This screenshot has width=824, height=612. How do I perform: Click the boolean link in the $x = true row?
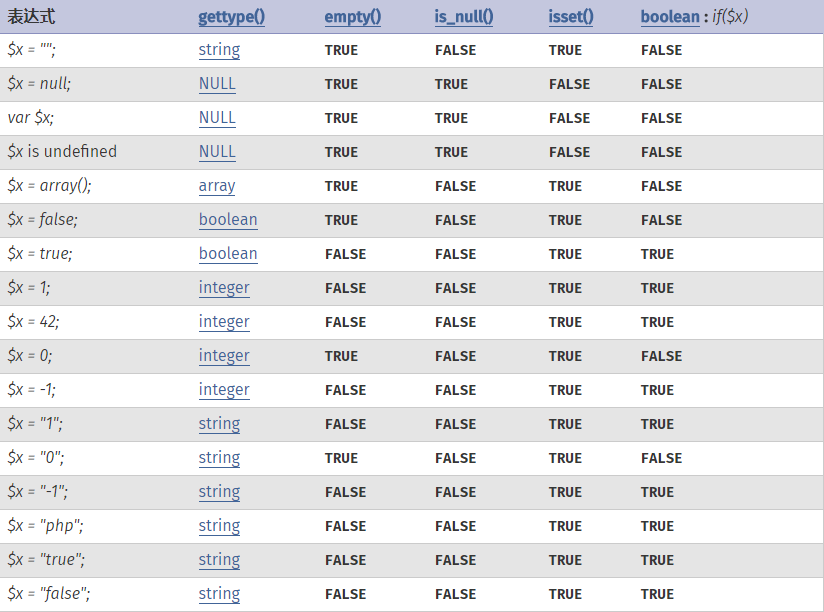click(x=228, y=254)
